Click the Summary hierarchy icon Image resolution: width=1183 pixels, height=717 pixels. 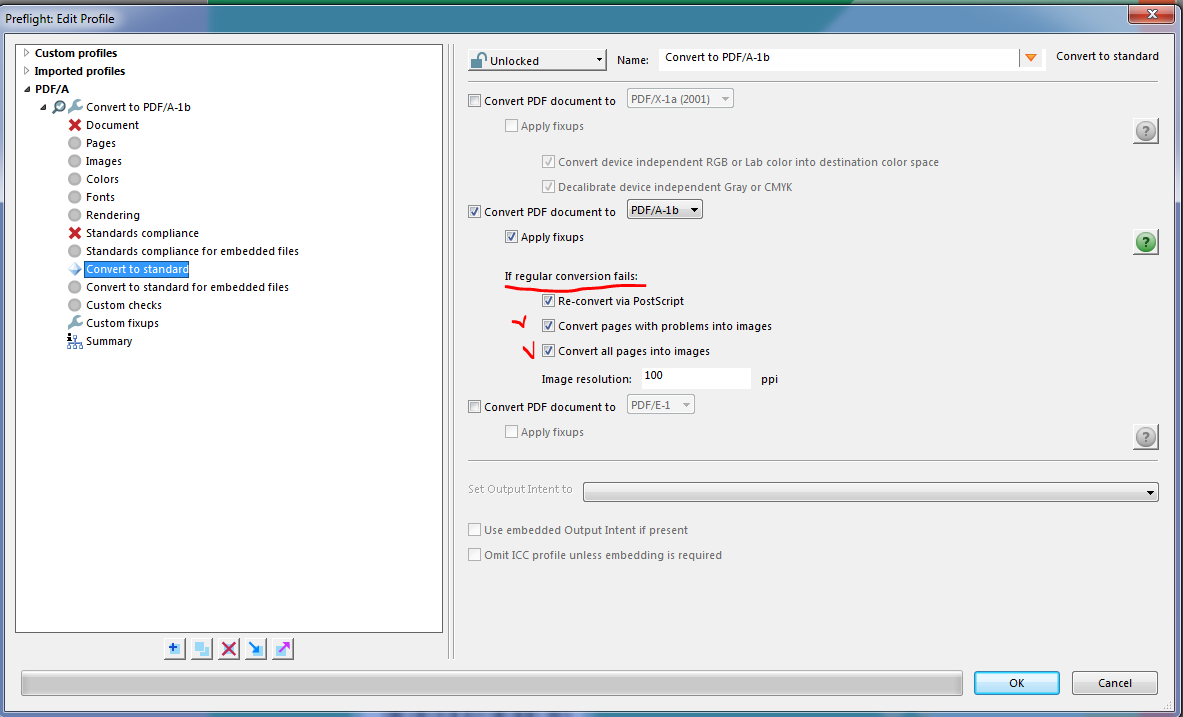click(75, 341)
